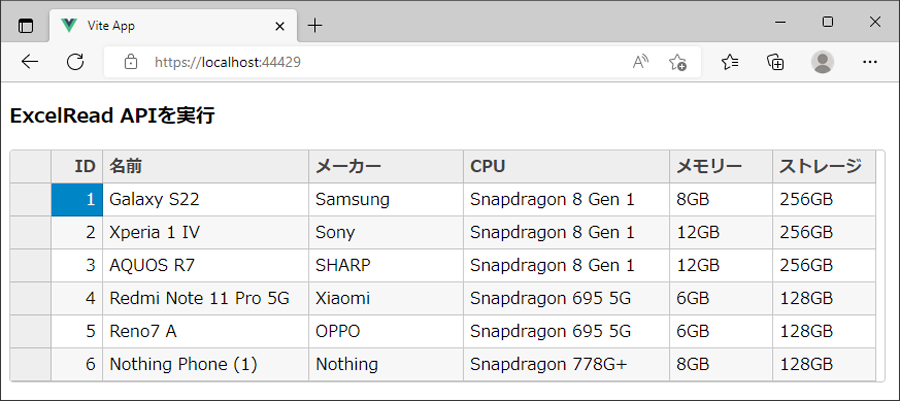
Task: Select the メーカー column header
Action: [x=386, y=167]
